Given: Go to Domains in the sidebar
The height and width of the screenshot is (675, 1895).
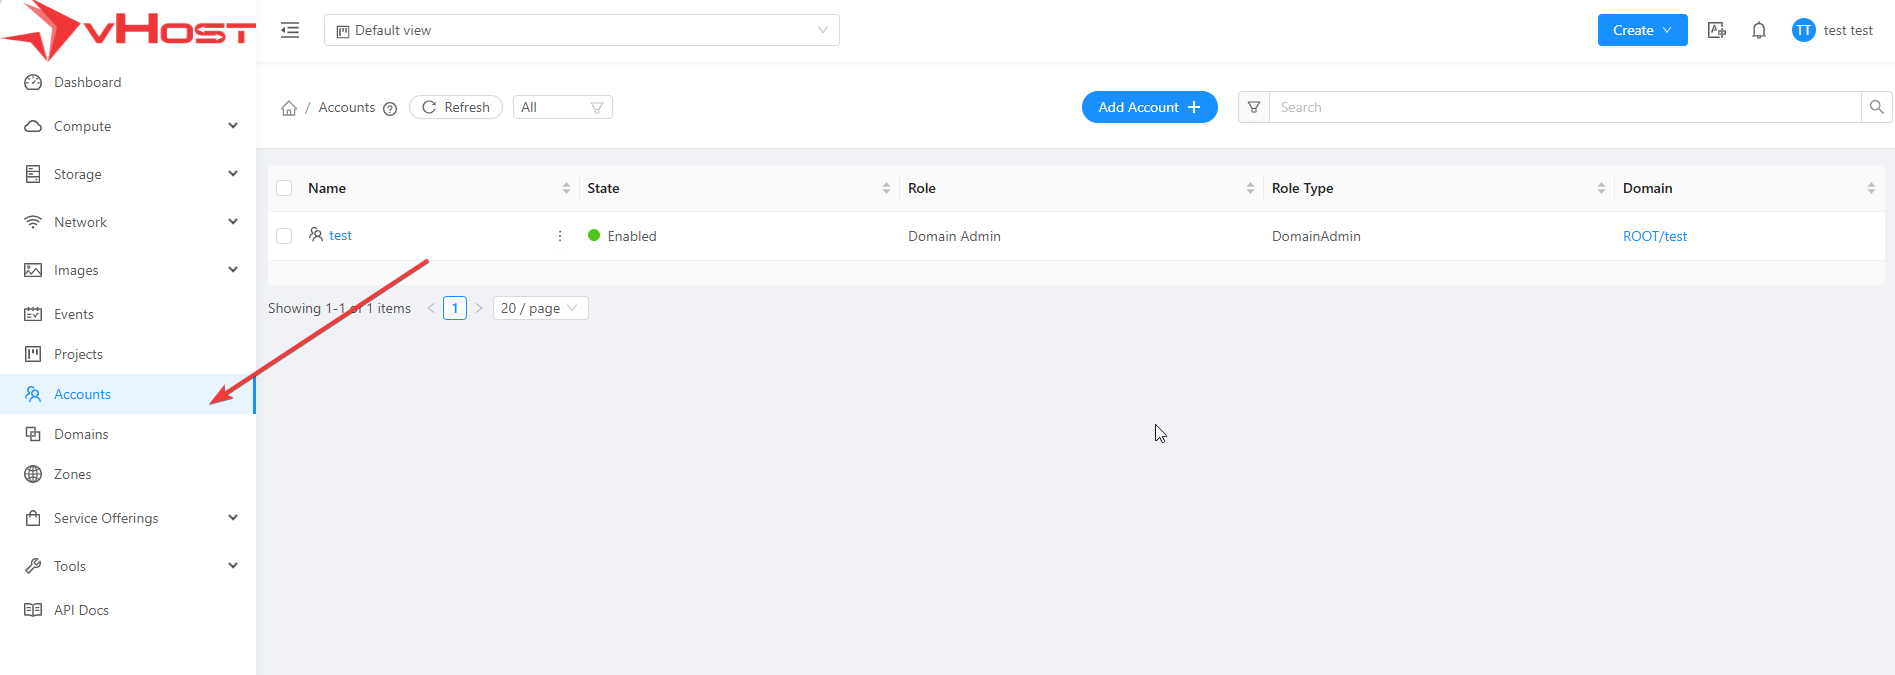Looking at the screenshot, I should 81,434.
